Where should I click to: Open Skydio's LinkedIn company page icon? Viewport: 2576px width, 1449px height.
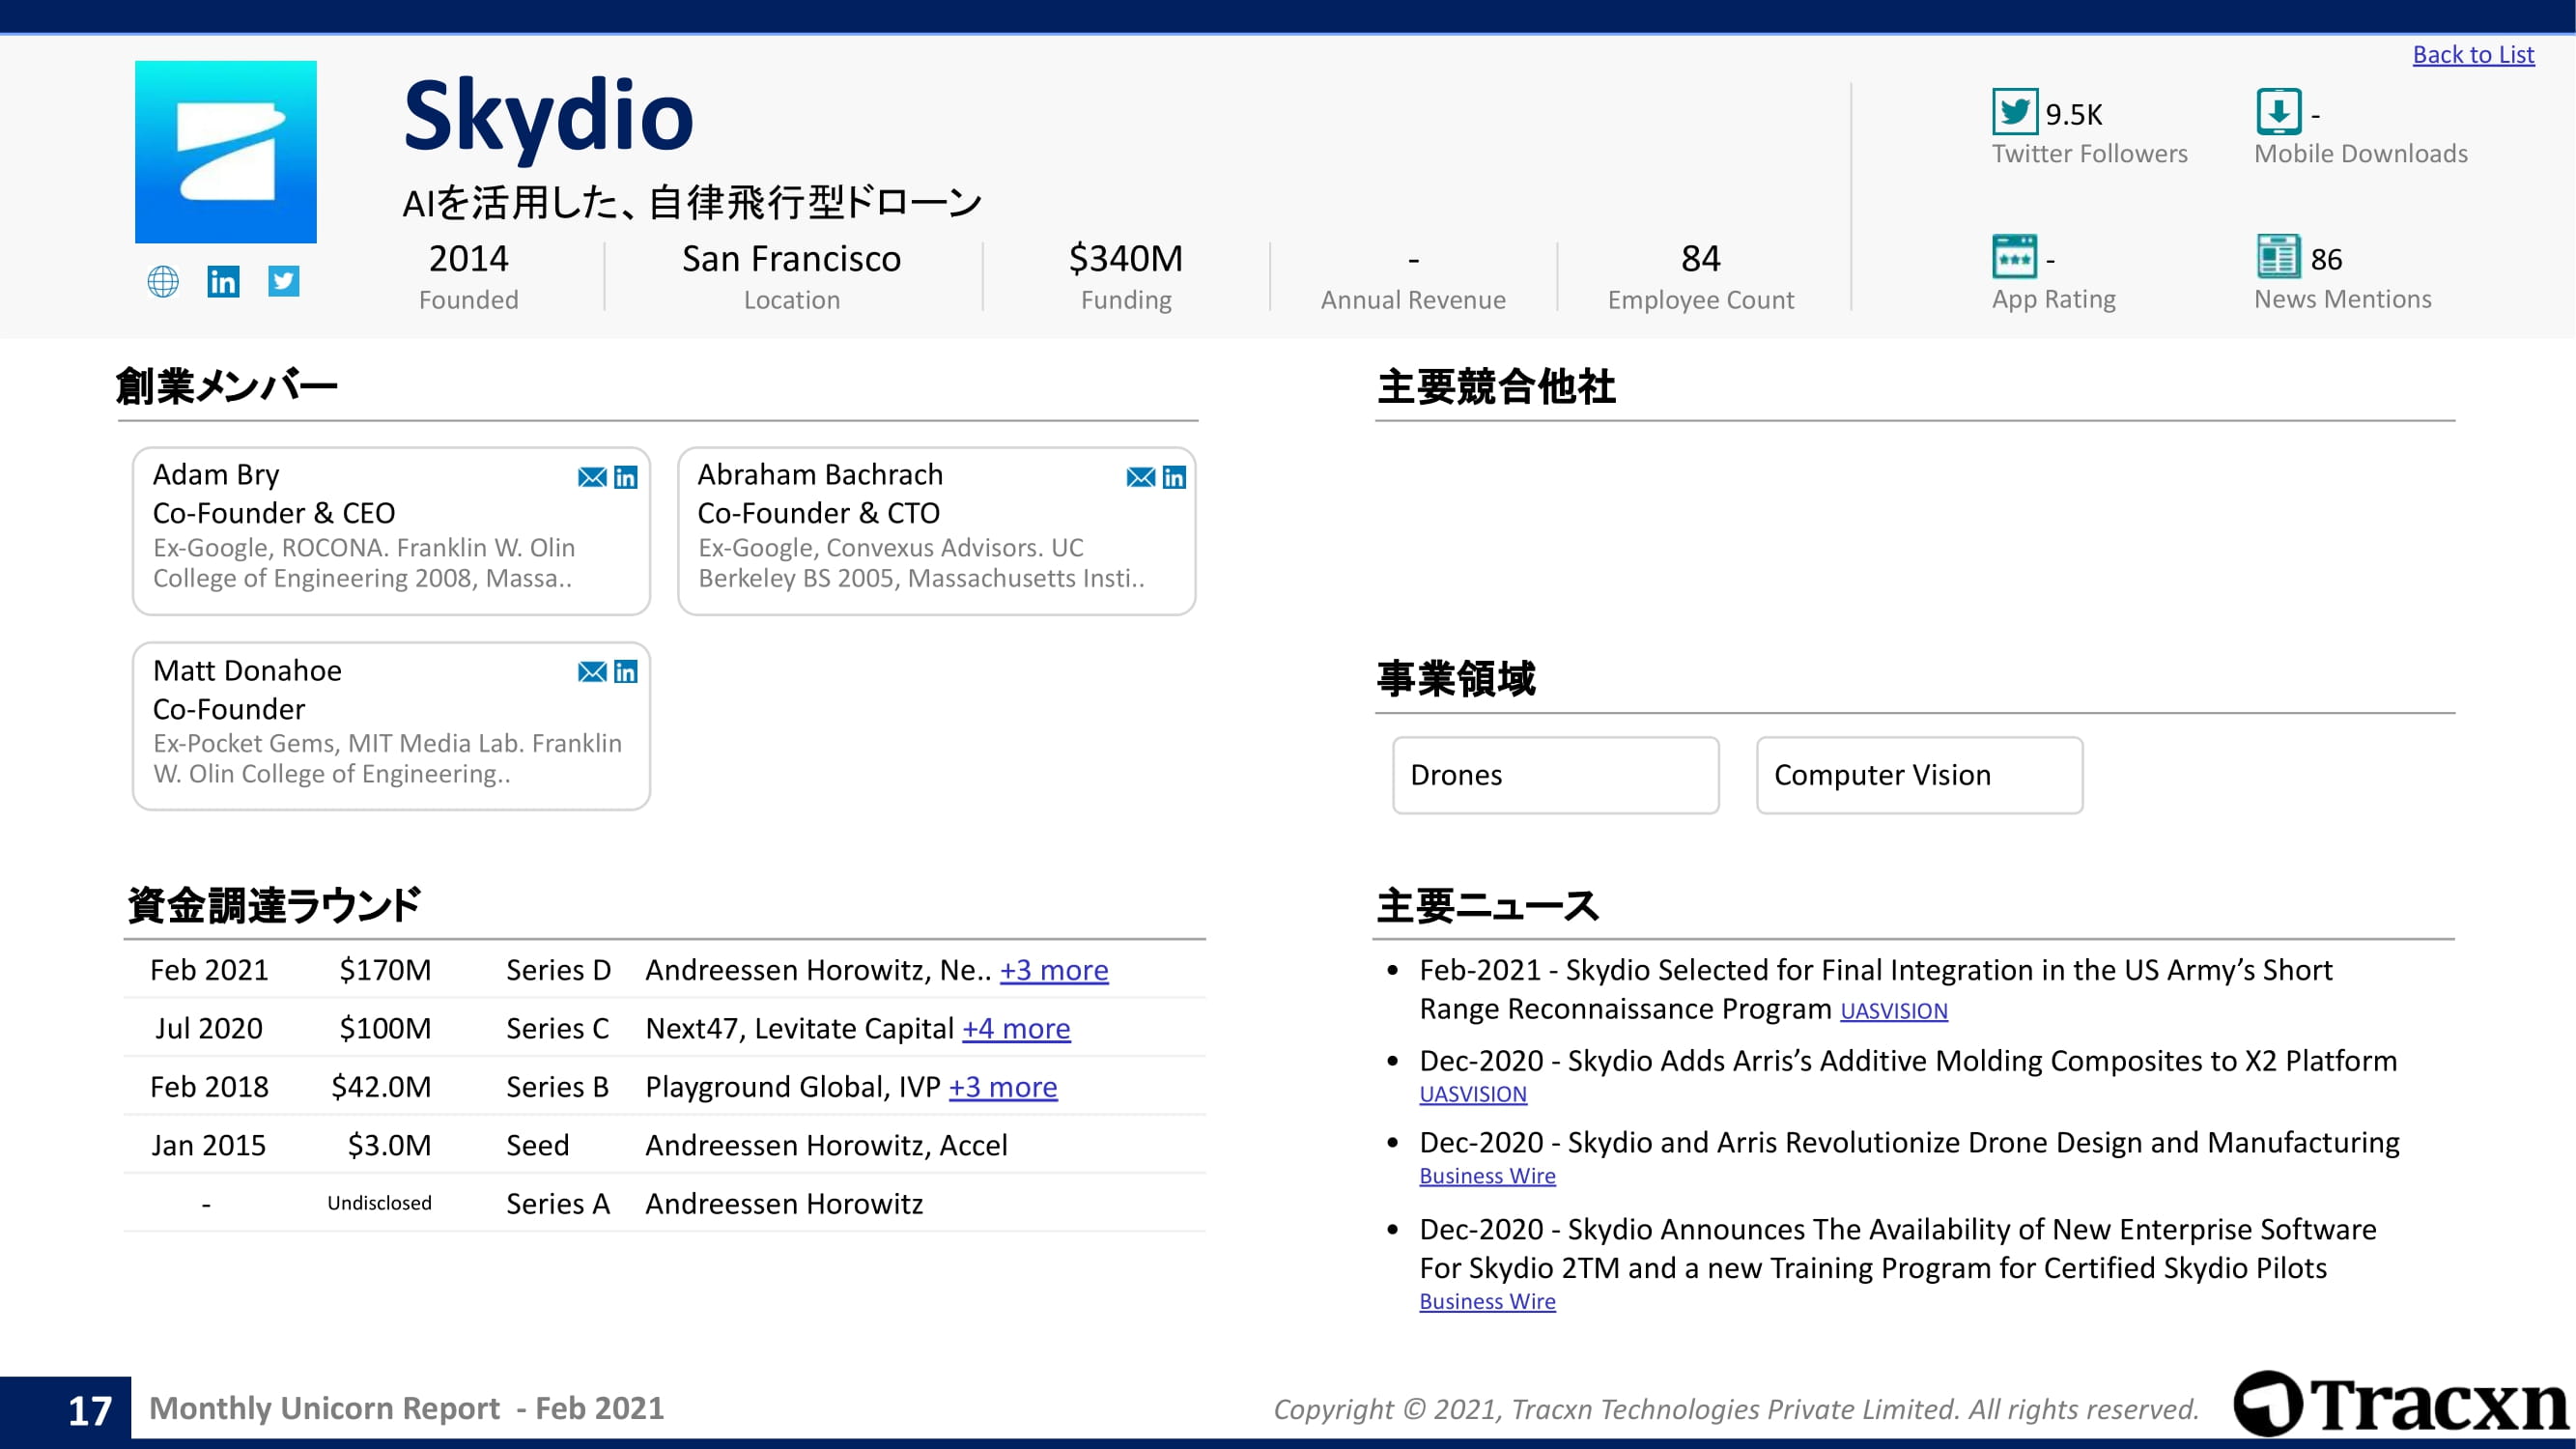(x=223, y=281)
